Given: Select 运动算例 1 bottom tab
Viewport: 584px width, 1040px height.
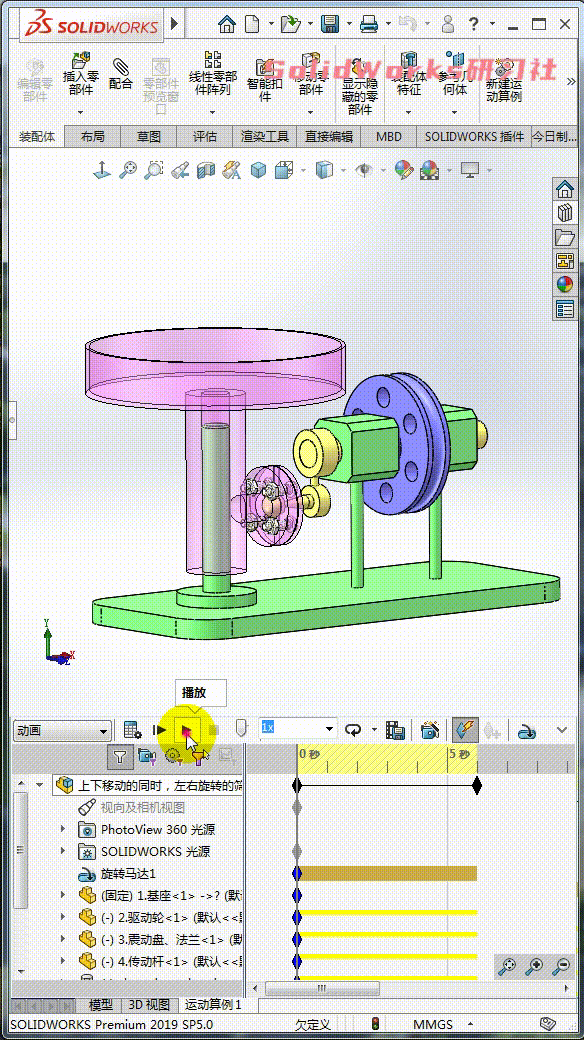Looking at the screenshot, I should [x=212, y=1005].
